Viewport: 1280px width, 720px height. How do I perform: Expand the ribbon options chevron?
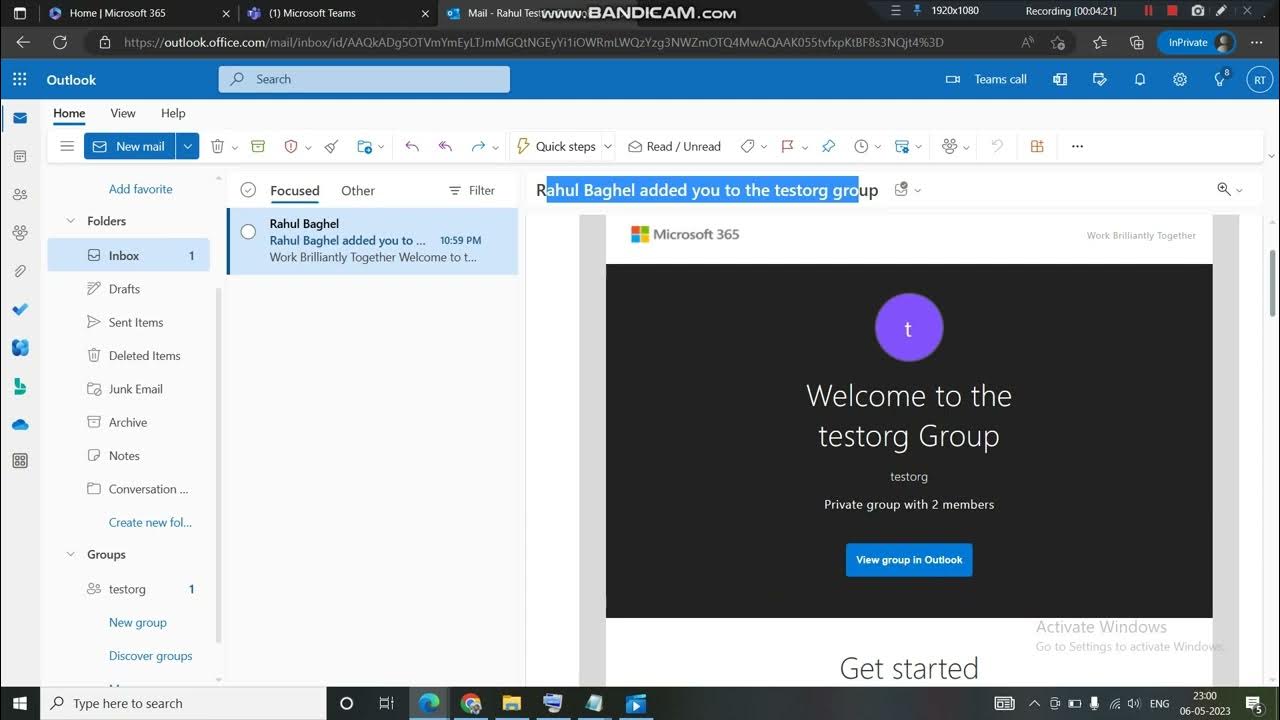point(1271,156)
